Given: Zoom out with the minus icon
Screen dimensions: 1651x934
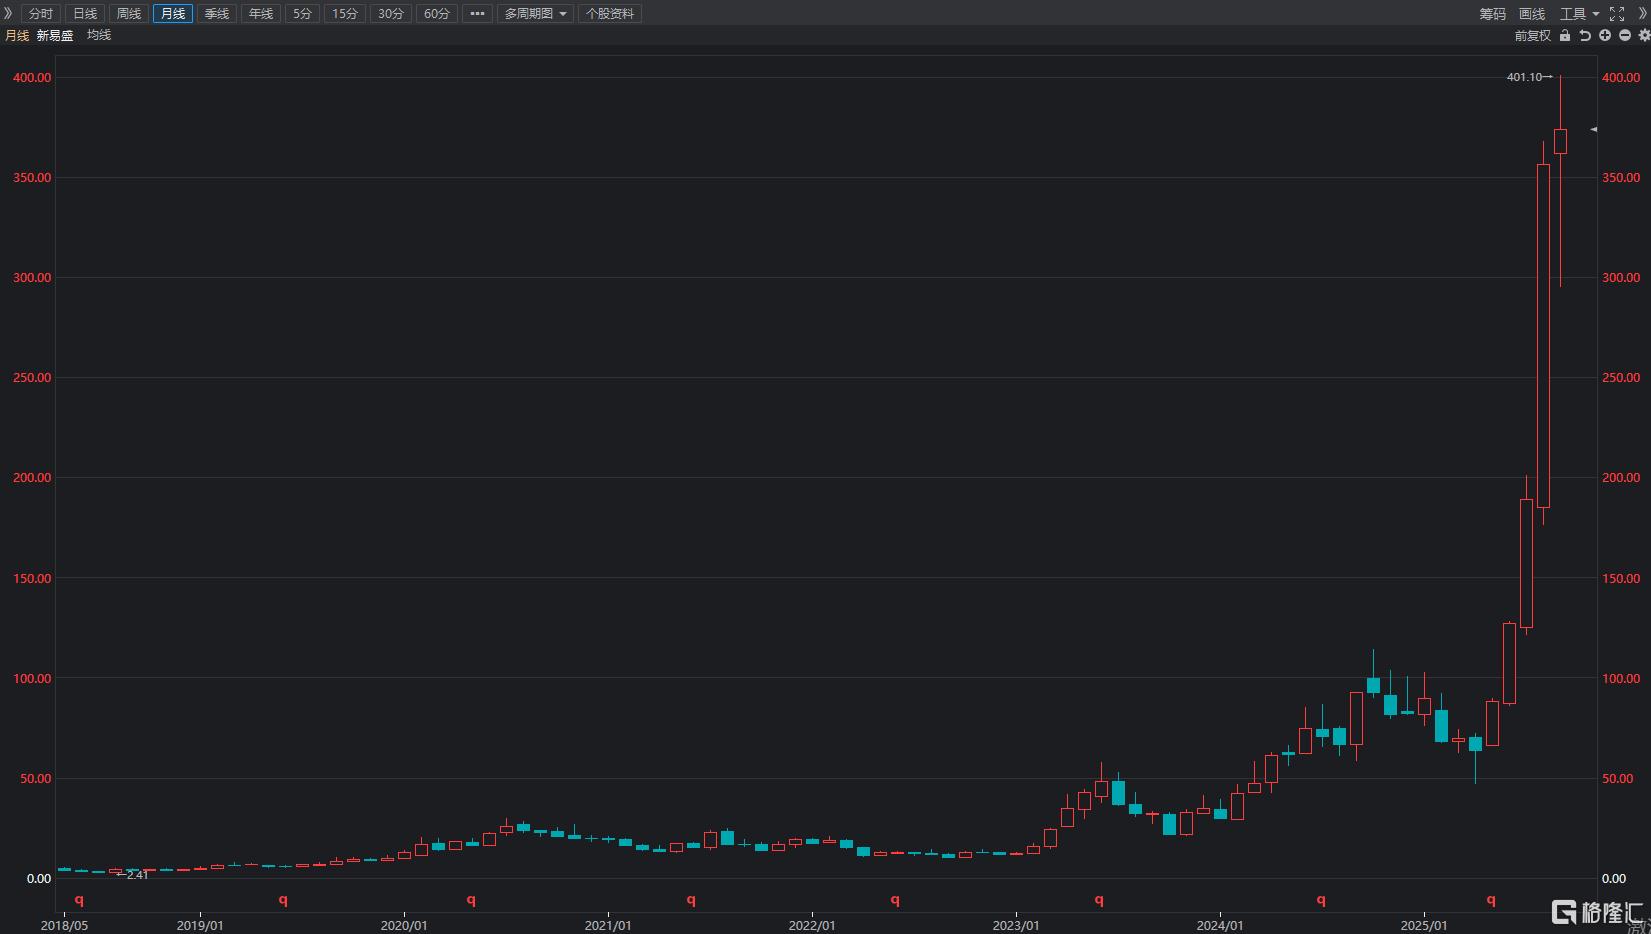Looking at the screenshot, I should click(1625, 35).
